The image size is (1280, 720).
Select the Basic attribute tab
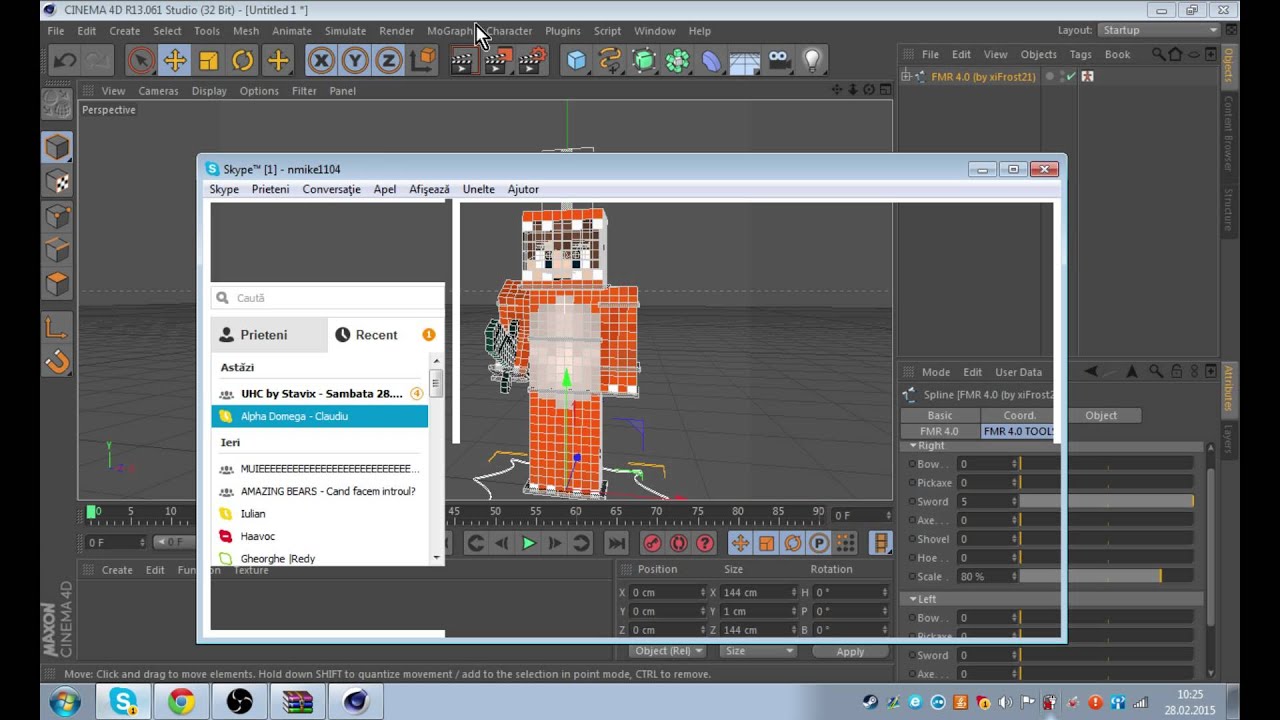pos(940,415)
